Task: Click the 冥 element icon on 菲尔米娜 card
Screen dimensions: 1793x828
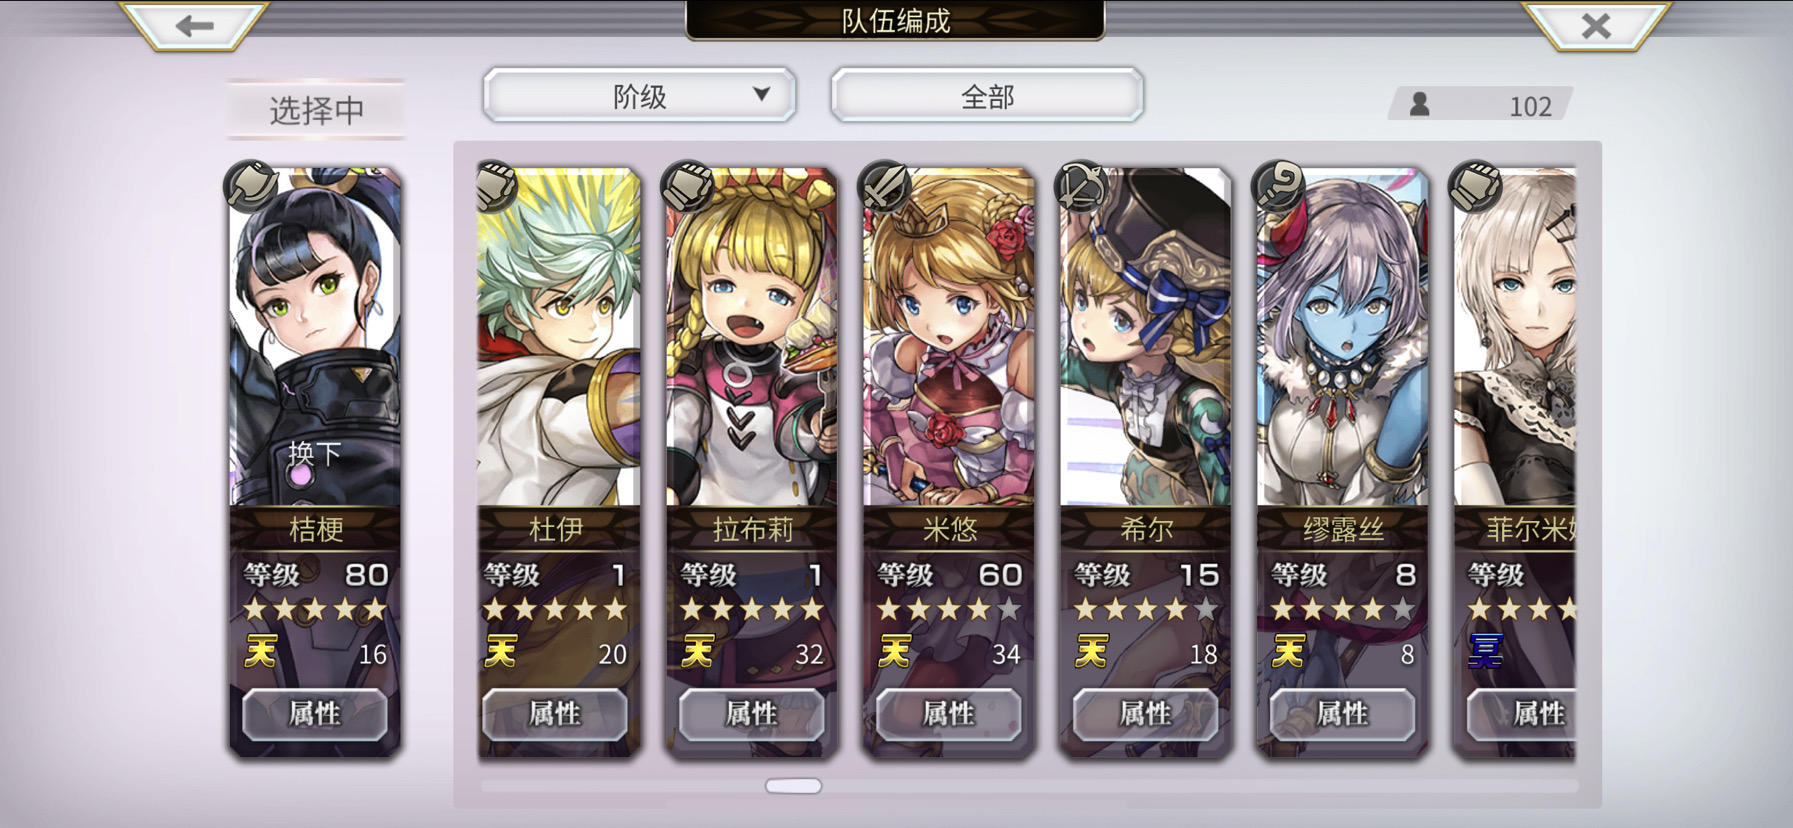Action: pos(1486,652)
